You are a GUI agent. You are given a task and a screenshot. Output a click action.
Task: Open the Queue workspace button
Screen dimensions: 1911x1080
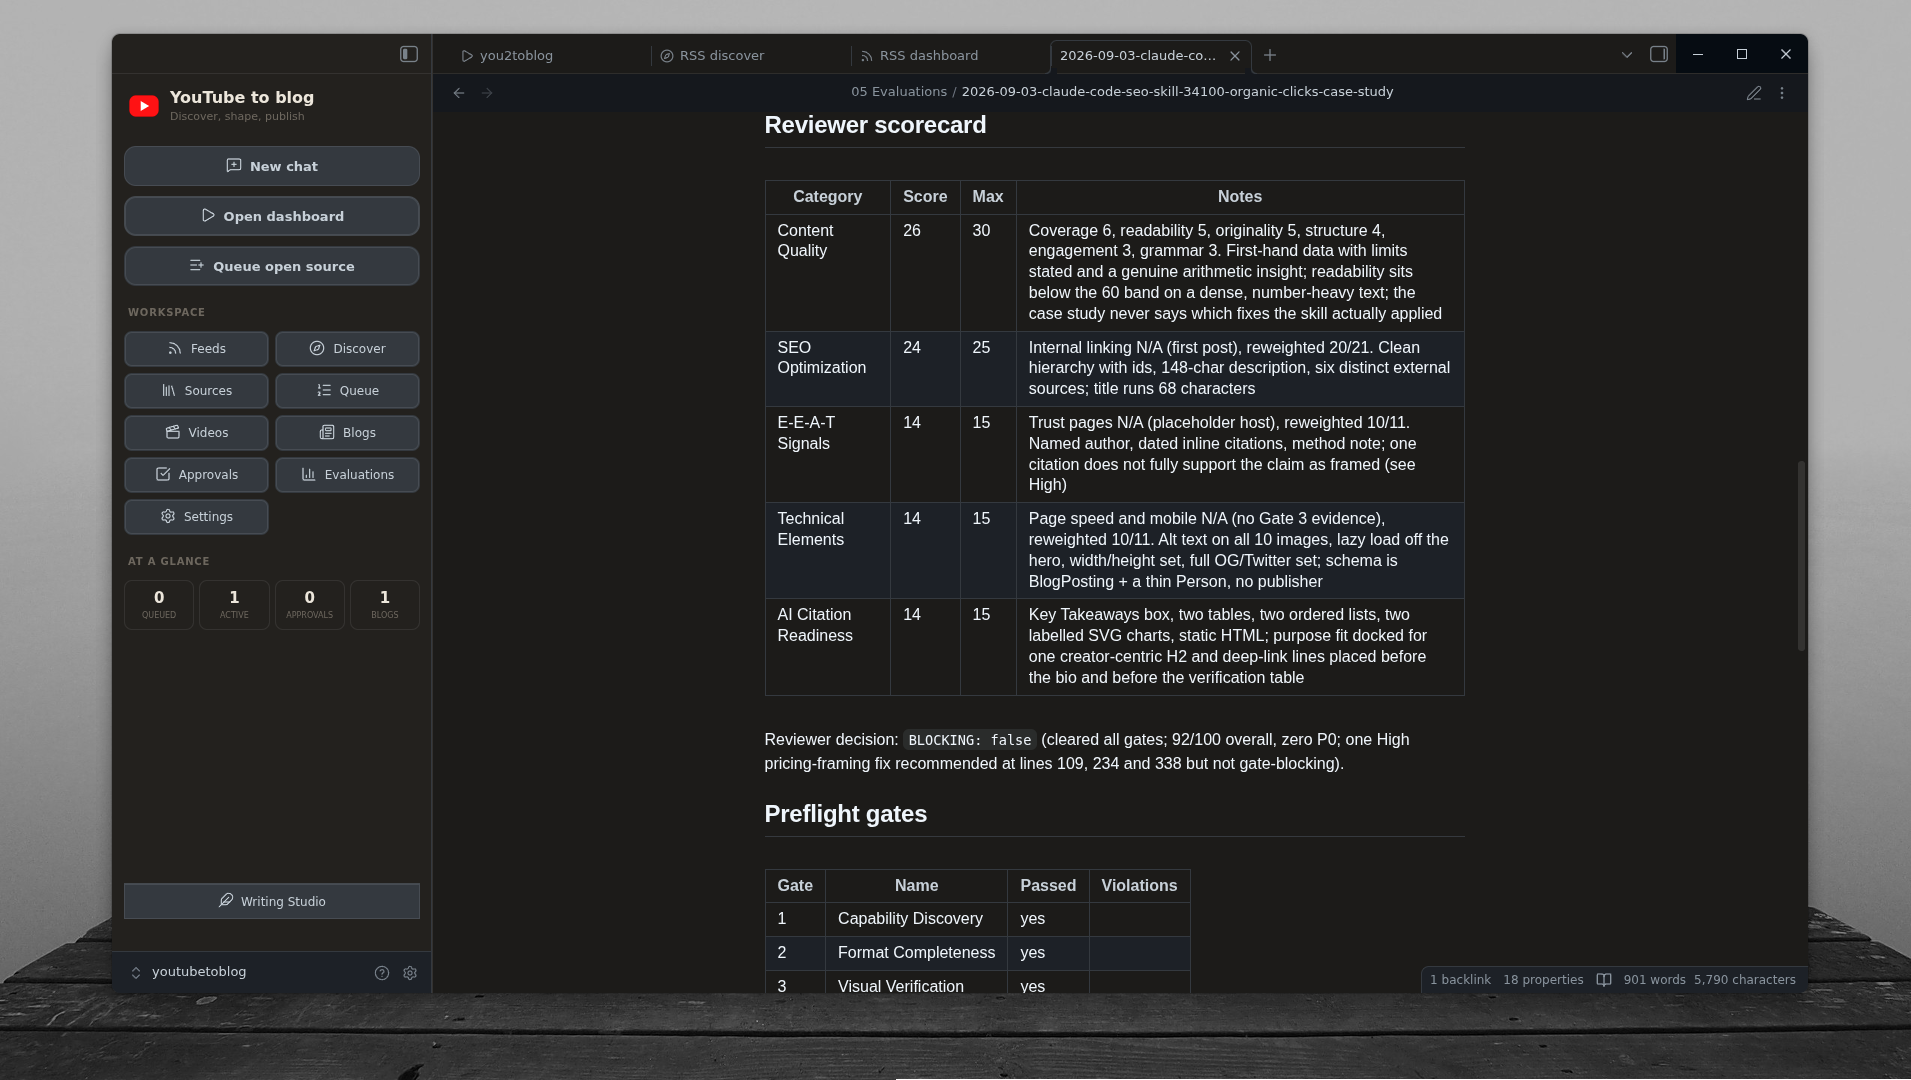tap(347, 391)
